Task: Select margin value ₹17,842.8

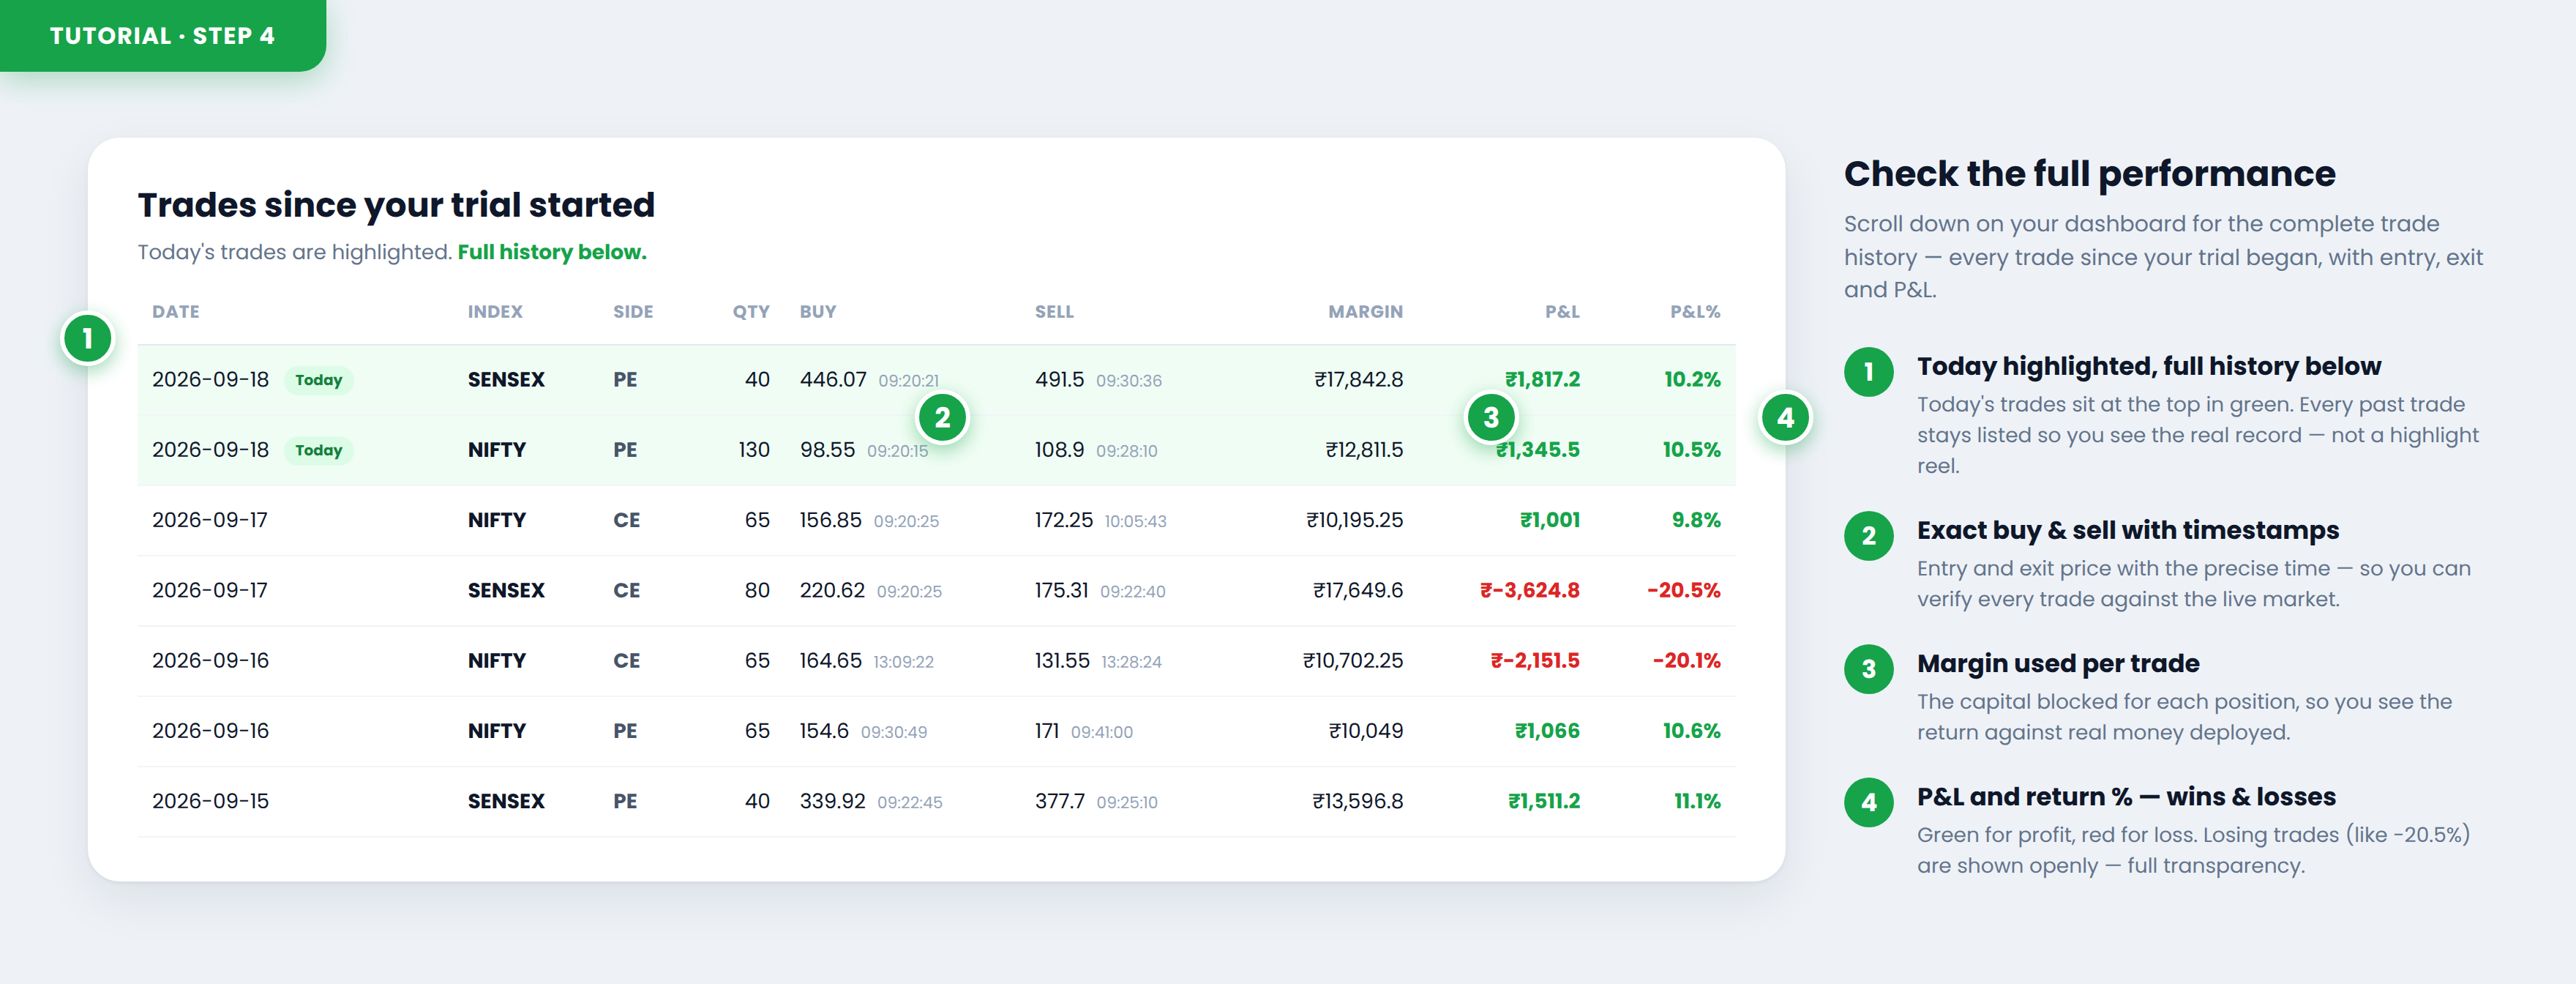Action: pyautogui.click(x=1358, y=380)
